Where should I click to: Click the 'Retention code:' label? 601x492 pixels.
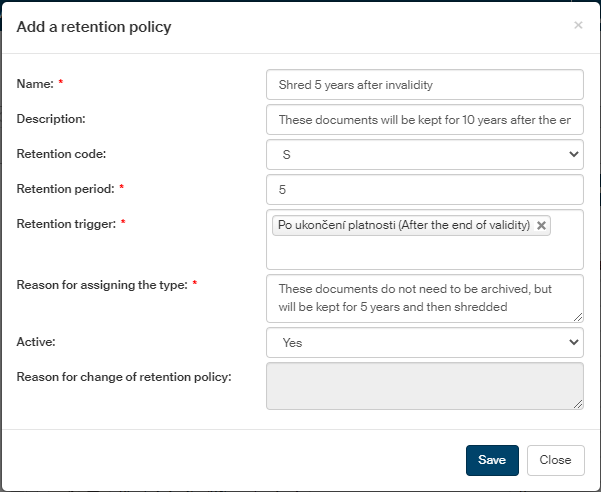click(x=61, y=153)
